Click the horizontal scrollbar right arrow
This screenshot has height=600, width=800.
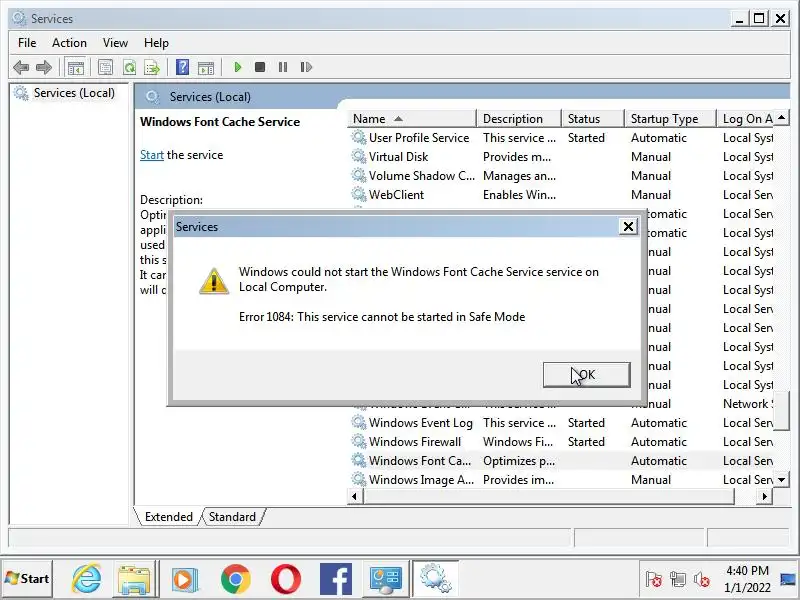point(764,496)
